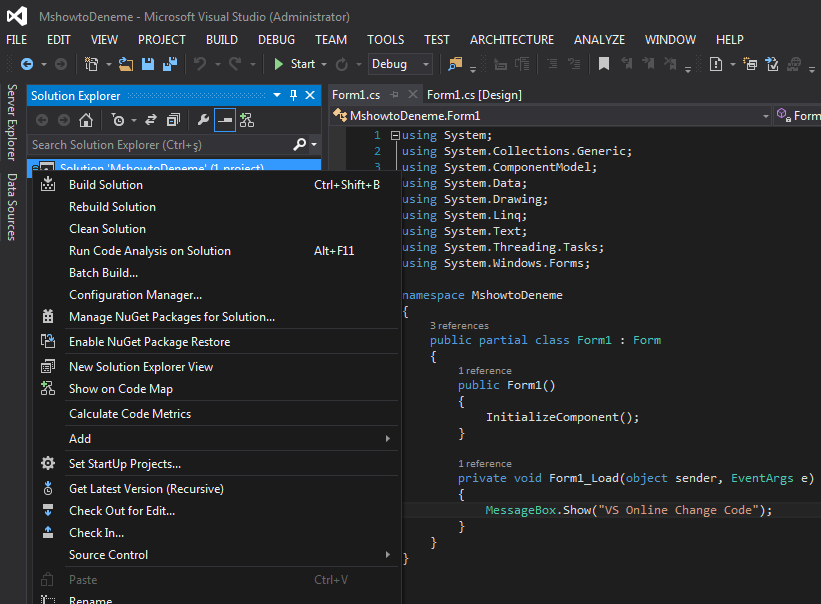
Task: Open the Debug solution configuration dropdown
Action: tap(401, 64)
